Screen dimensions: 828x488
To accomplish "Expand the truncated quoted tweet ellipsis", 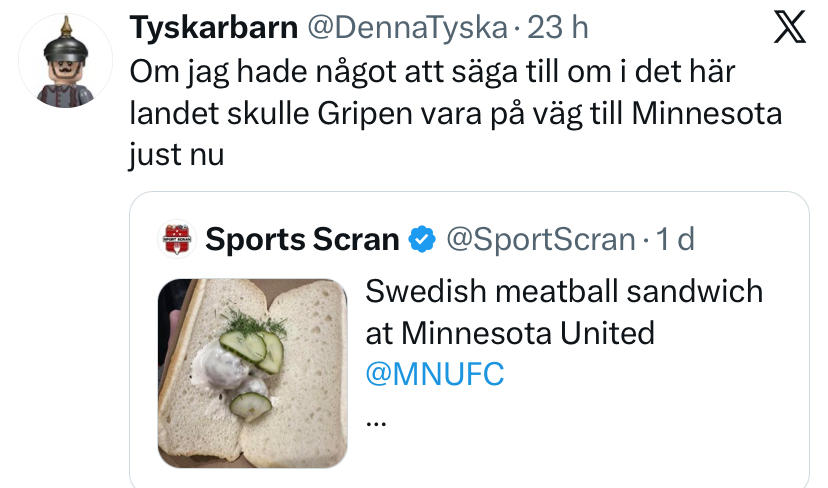I will pyautogui.click(x=376, y=423).
